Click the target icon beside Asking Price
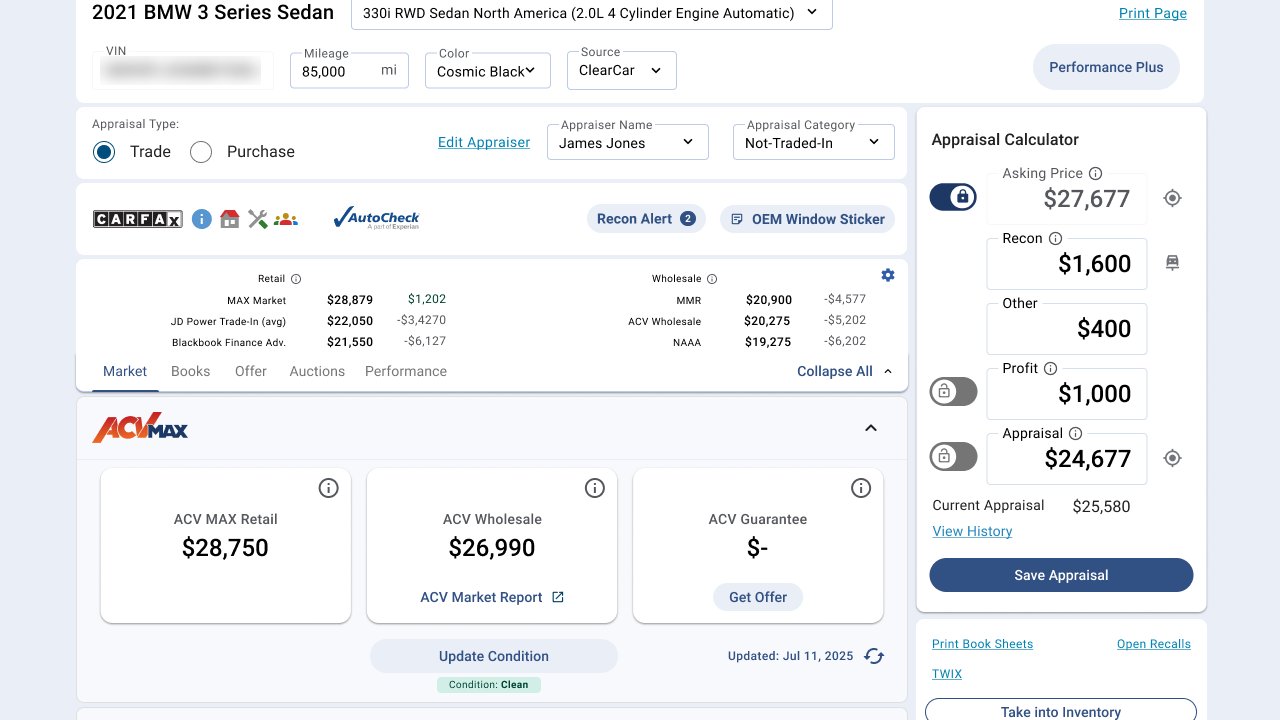1280x720 pixels. point(1173,198)
